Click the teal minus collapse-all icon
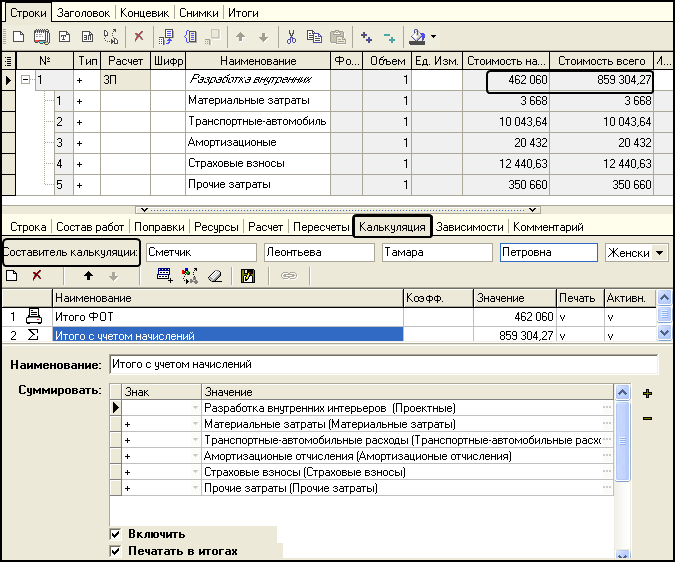The height and width of the screenshot is (562, 675). pyautogui.click(x=389, y=38)
